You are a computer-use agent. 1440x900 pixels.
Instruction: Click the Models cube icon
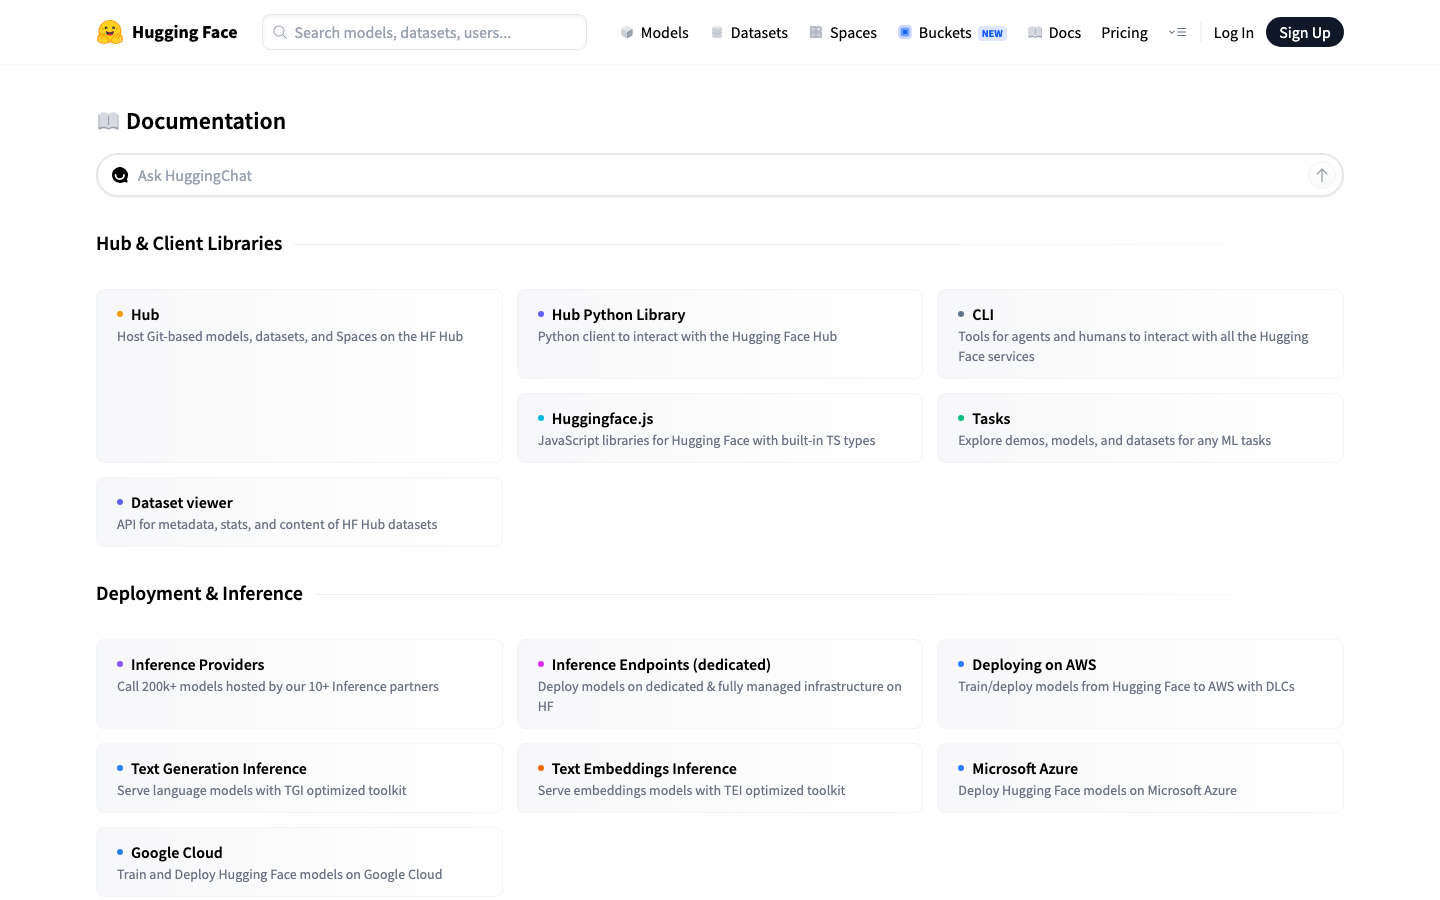click(x=627, y=33)
